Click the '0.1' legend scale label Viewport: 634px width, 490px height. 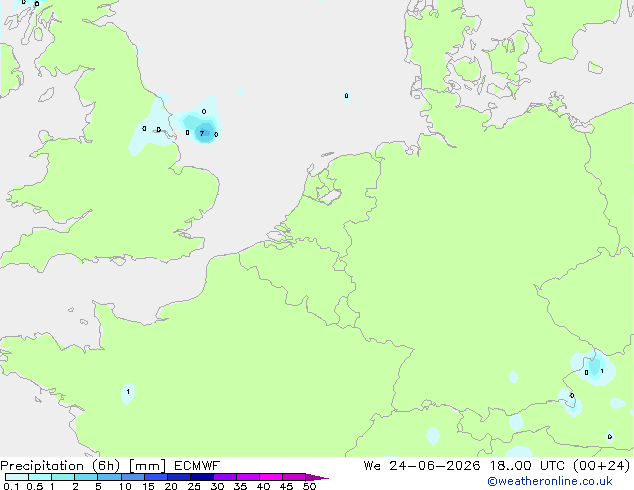coord(11,486)
